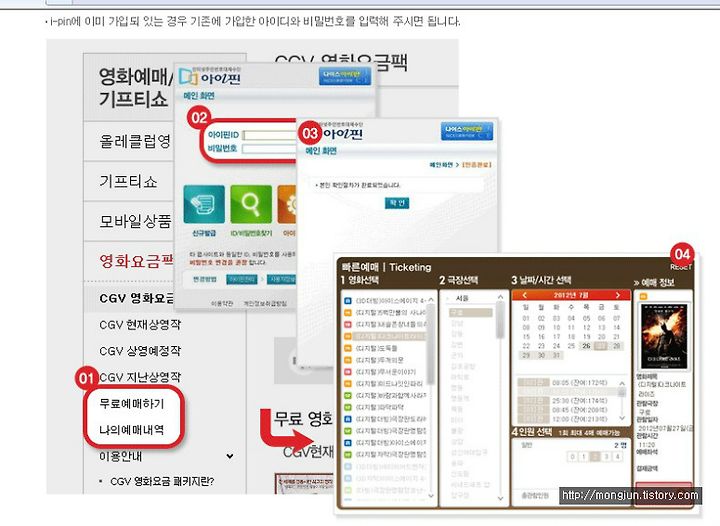The image size is (720, 526).
Task: Select 0 people in 인원 선택
Action: tap(572, 457)
